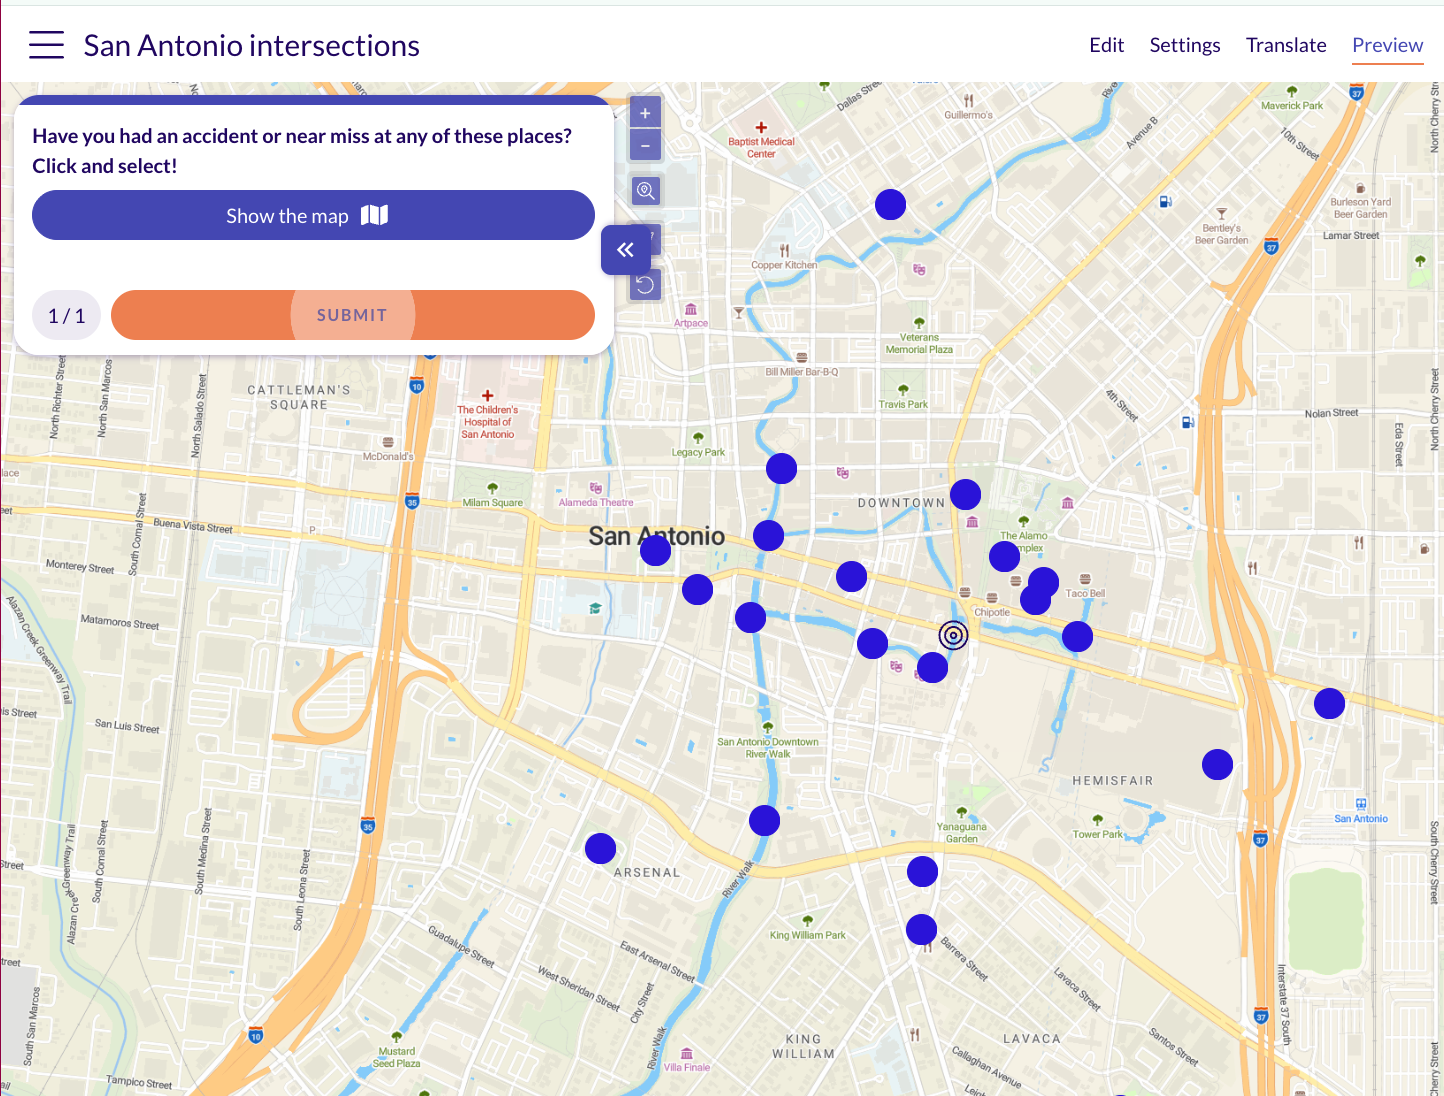Click the Mustard Seed Plaza label
1444x1096 pixels.
point(396,1057)
